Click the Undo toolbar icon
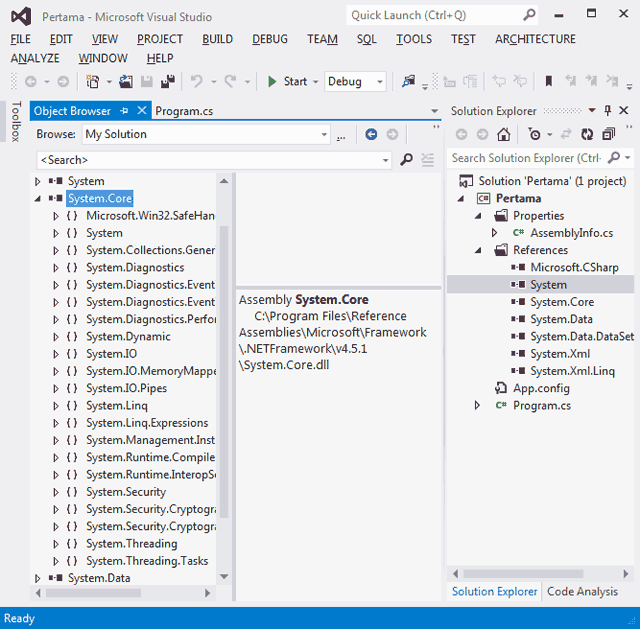The image size is (640, 629). [196, 82]
